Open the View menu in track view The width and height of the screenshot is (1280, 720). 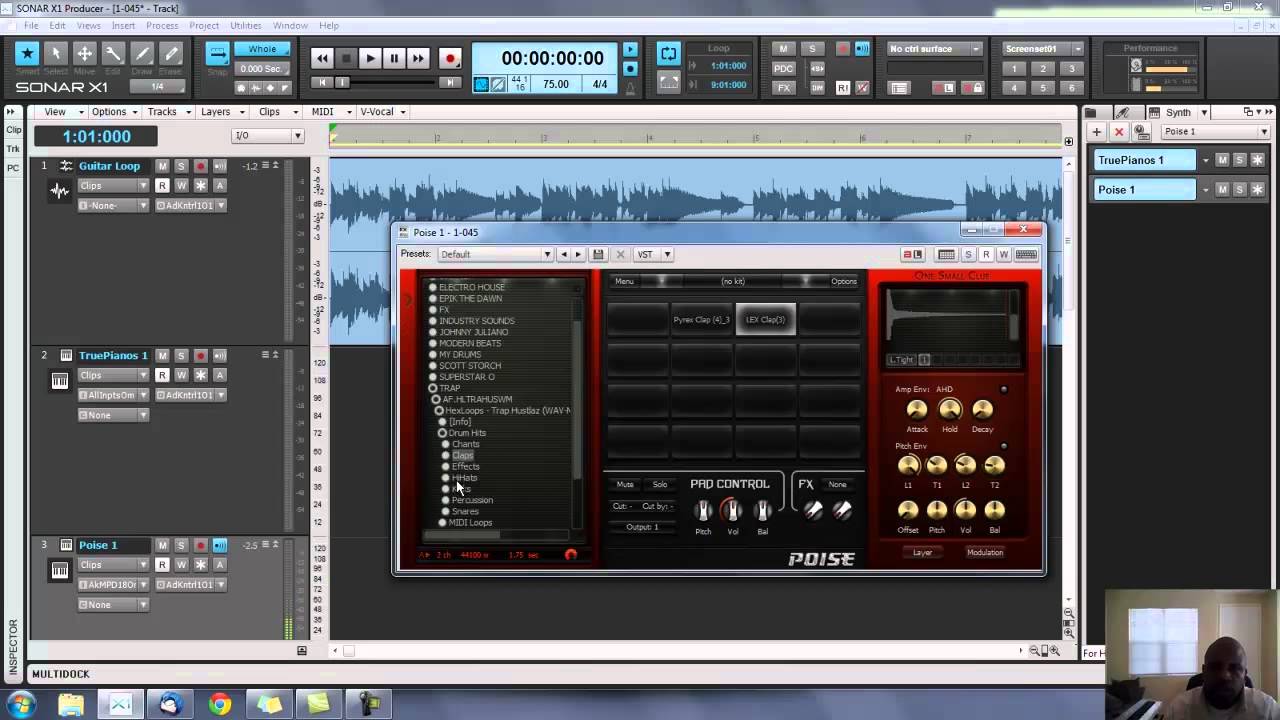(60, 112)
